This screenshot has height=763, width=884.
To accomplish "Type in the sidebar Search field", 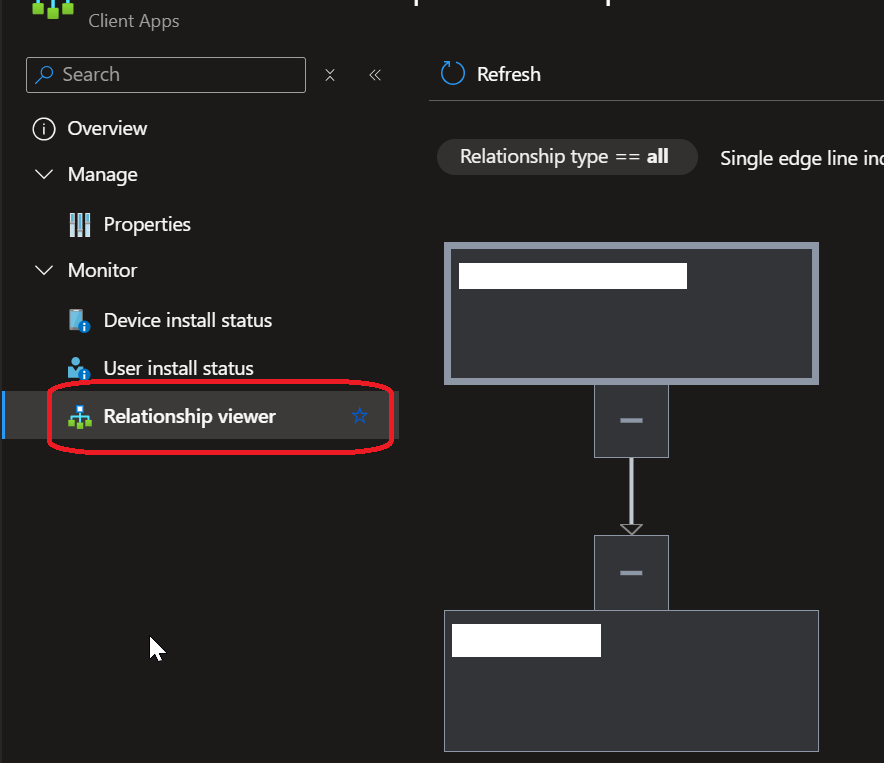I will tap(180, 75).
